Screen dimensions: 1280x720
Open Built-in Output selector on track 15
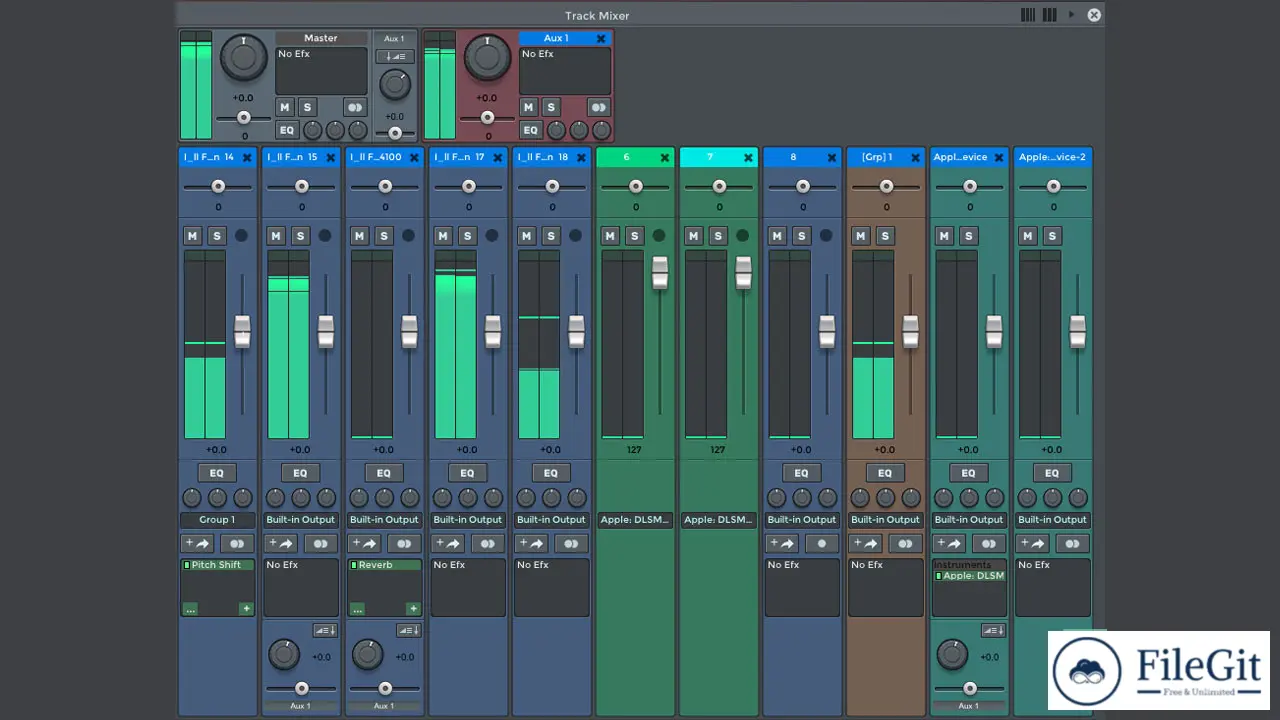[301, 520]
